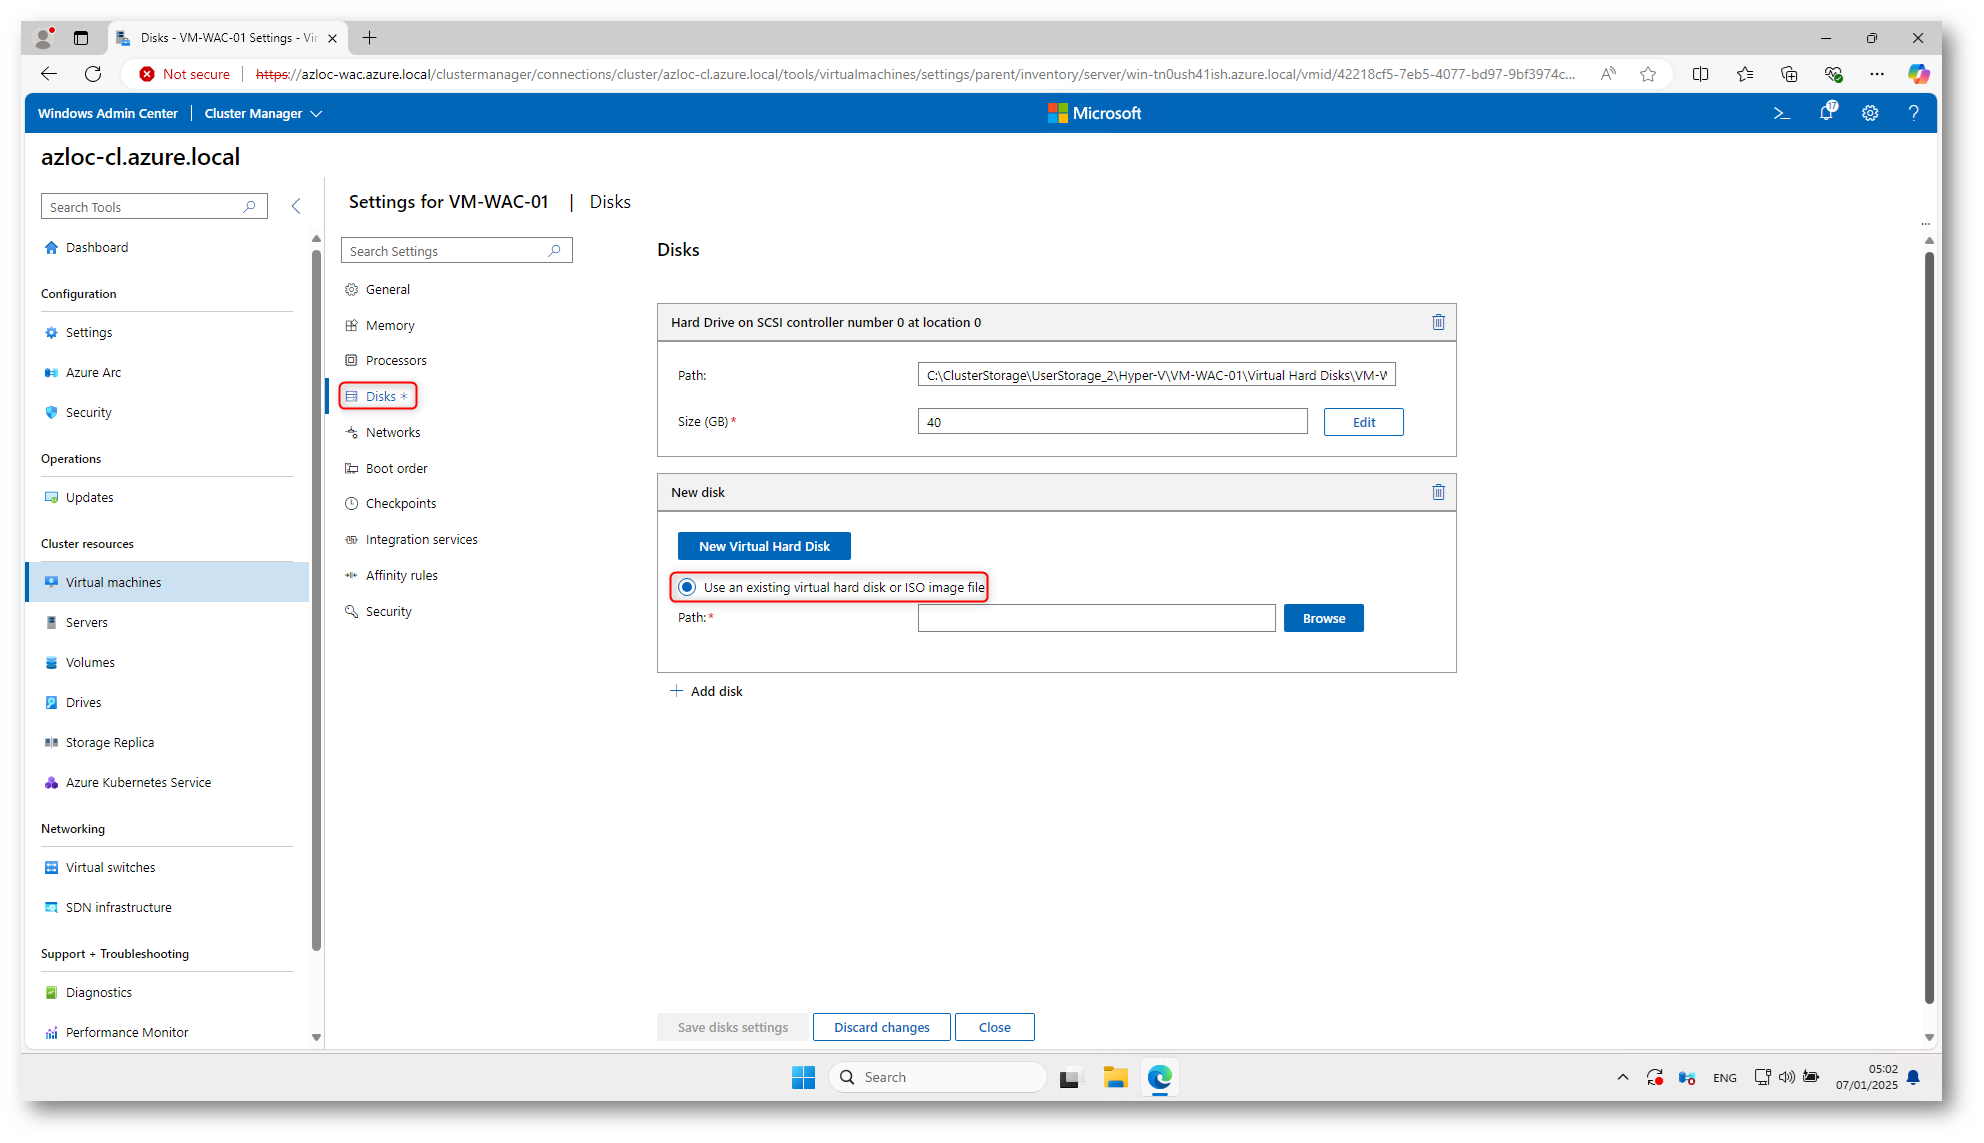The image size is (1984, 1143).
Task: Open Disks settings section
Action: click(378, 396)
